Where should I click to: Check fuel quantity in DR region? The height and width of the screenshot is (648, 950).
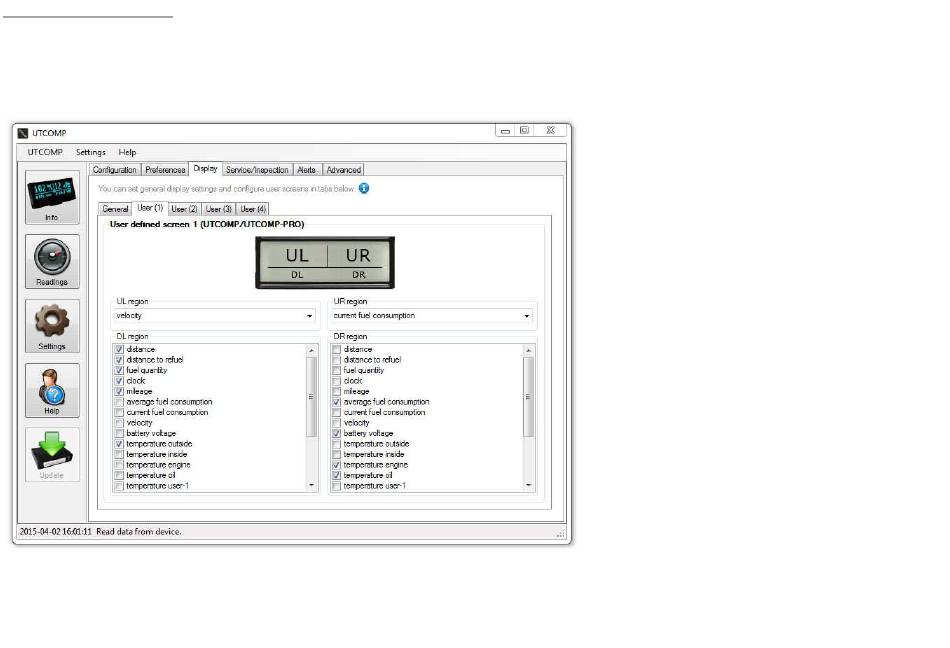337,371
